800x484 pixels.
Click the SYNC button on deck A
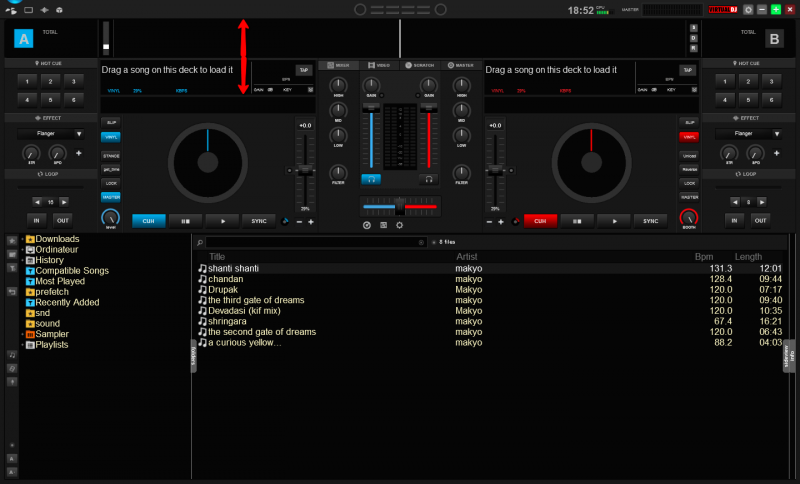coord(260,220)
